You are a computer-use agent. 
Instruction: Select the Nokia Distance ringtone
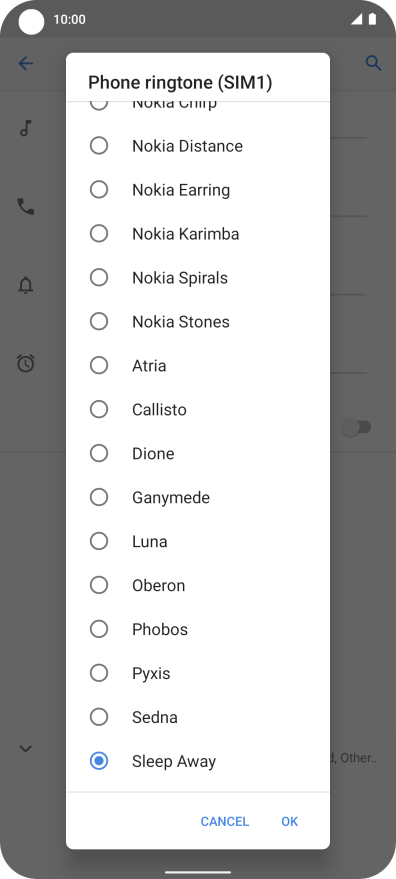point(198,146)
